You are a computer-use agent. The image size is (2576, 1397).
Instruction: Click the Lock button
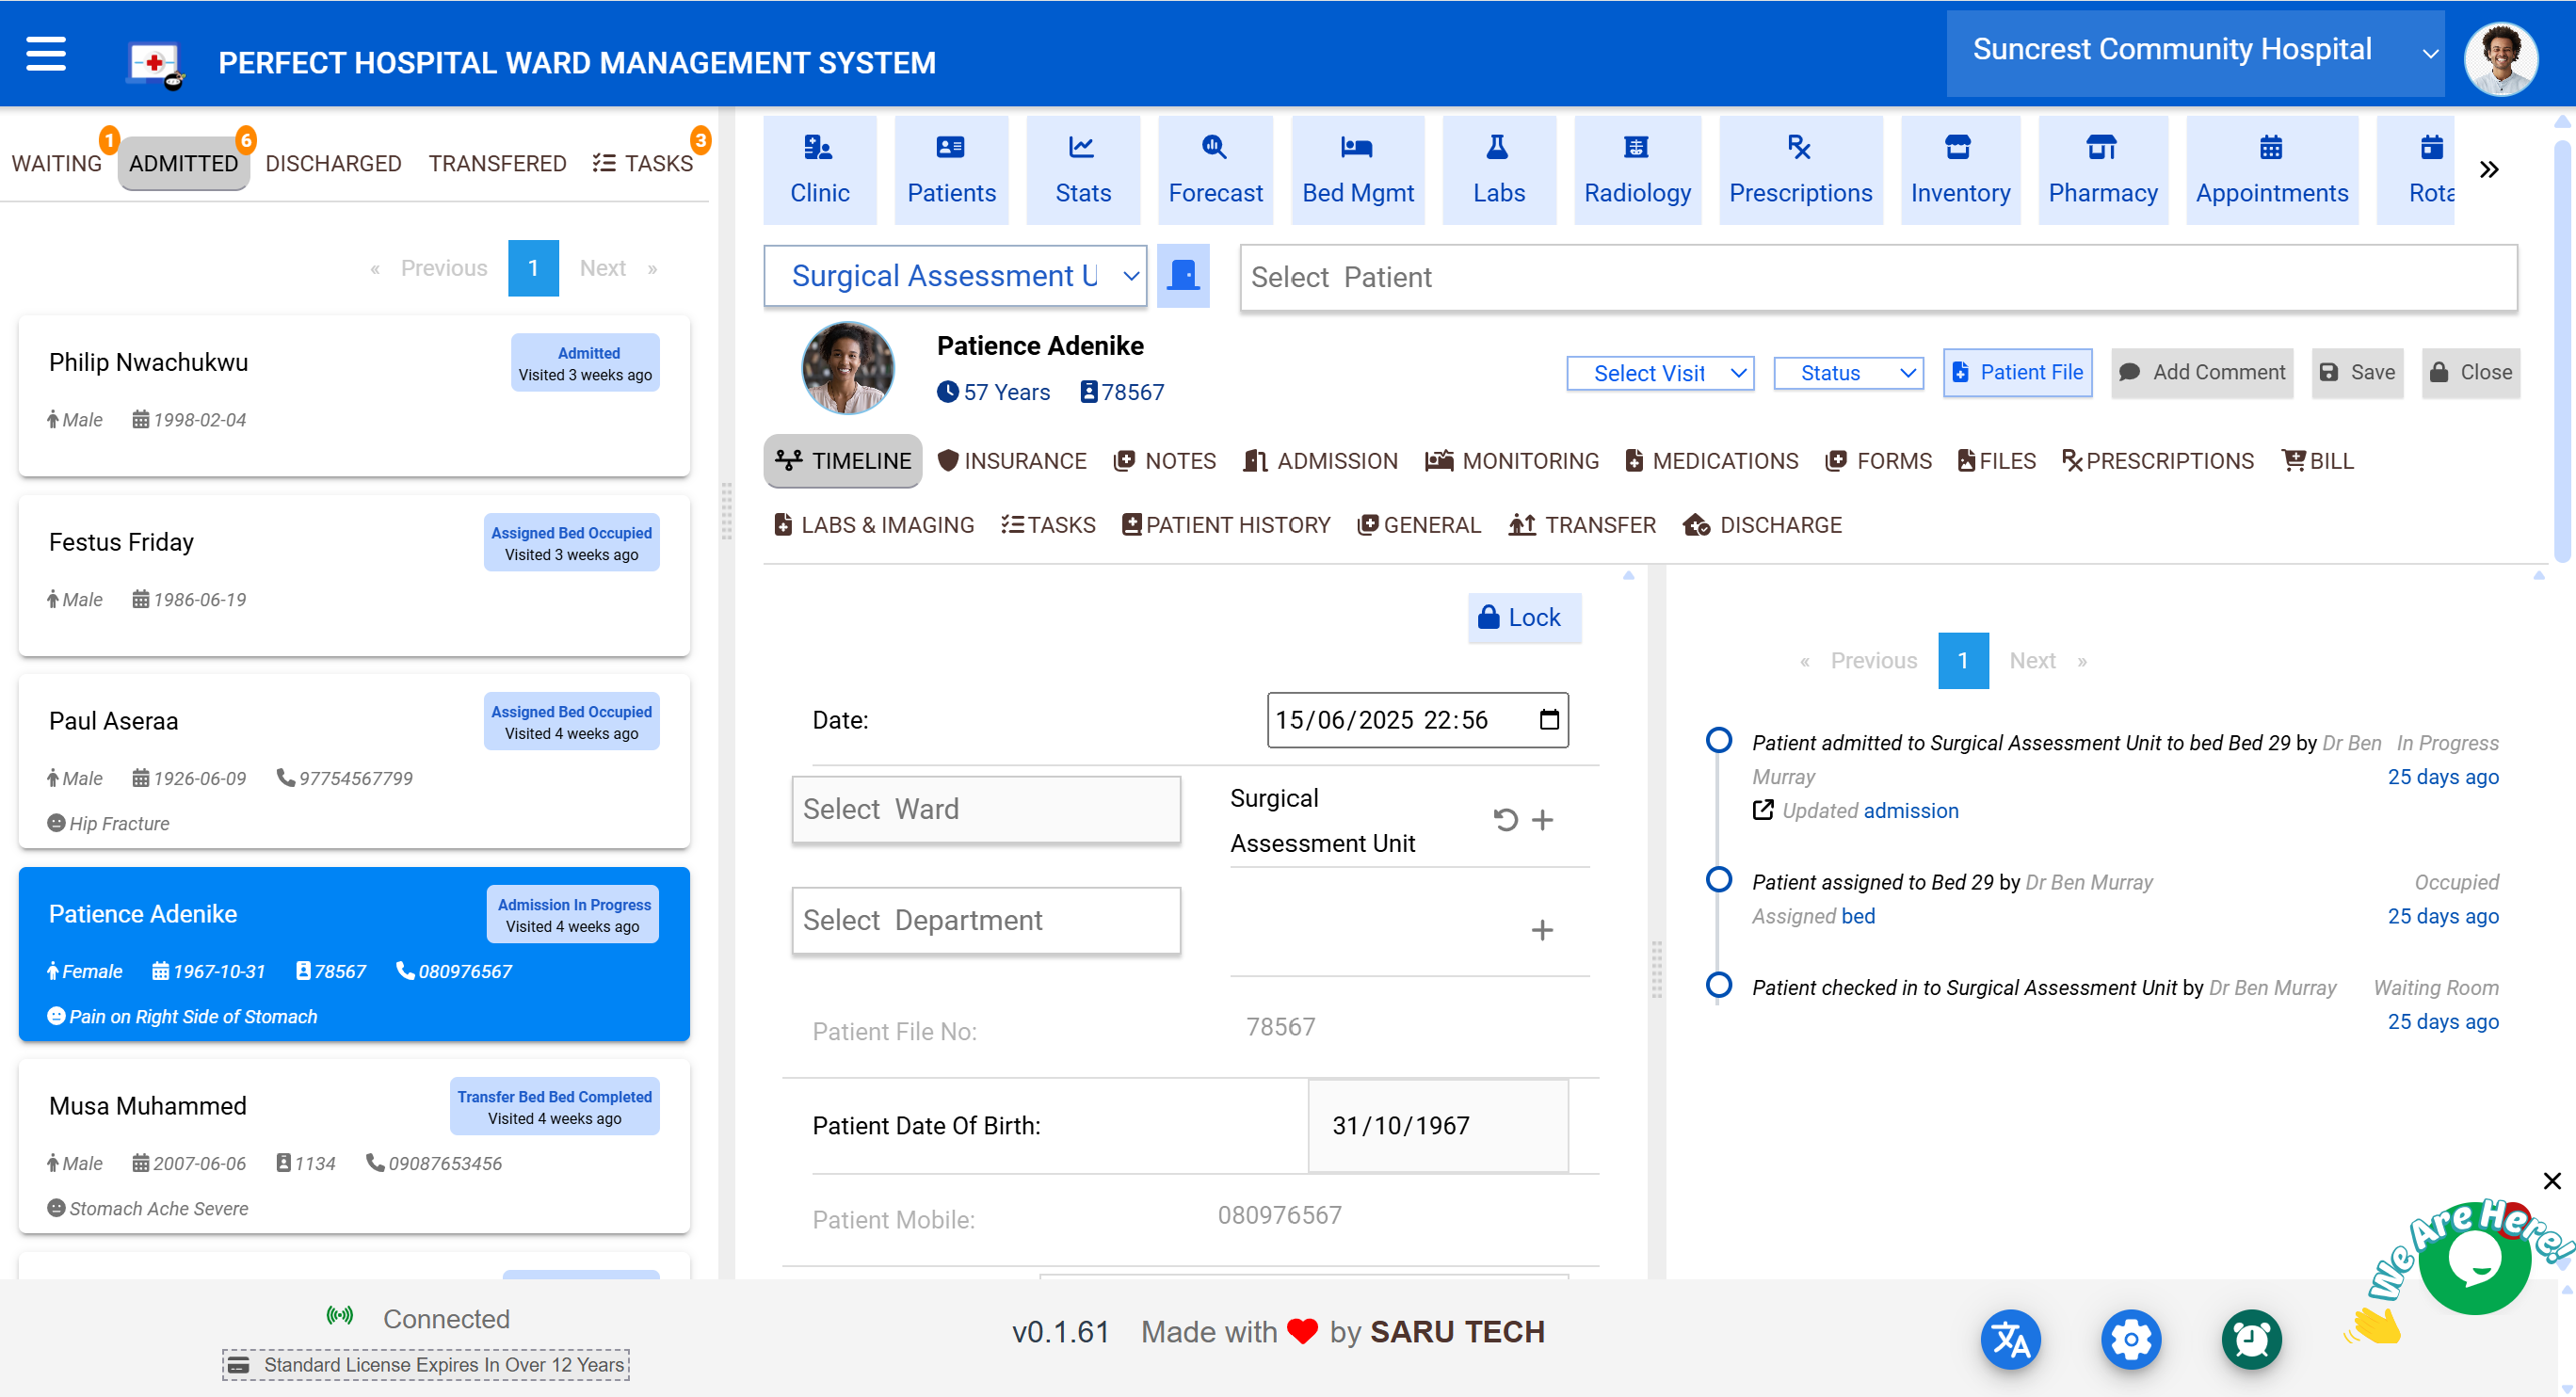tap(1524, 618)
